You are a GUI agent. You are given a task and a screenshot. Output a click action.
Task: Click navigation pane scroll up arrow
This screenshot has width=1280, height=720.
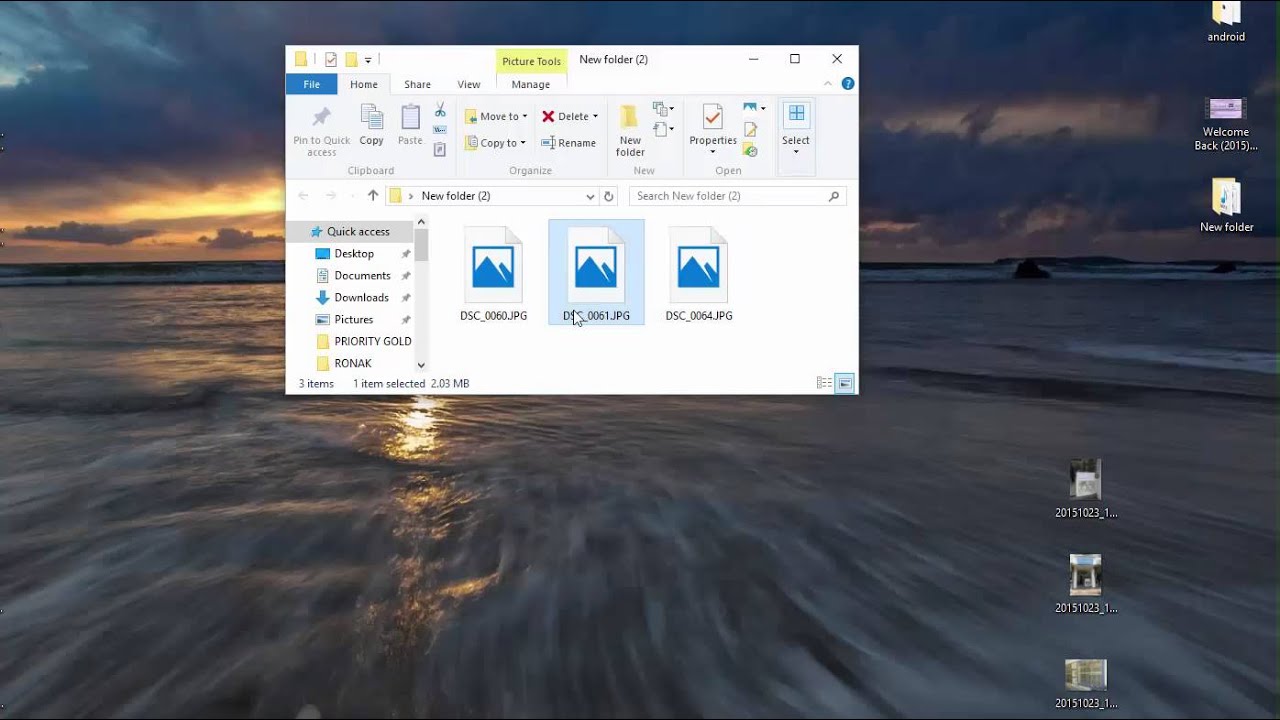tap(421, 222)
